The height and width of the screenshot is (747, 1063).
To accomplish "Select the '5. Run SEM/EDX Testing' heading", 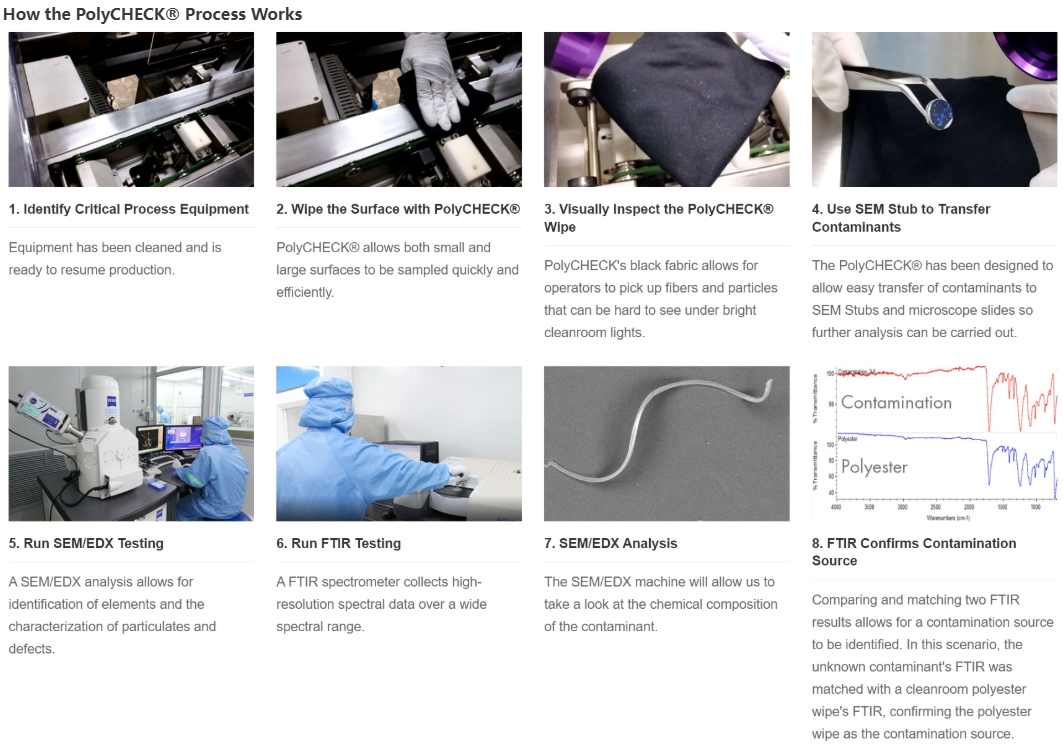I will pyautogui.click(x=86, y=543).
